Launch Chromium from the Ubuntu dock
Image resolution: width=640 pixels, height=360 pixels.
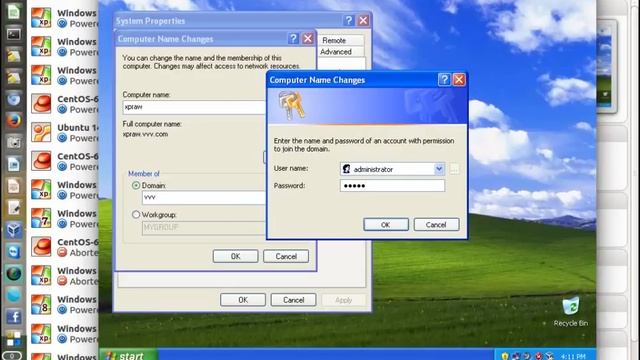[x=13, y=99]
